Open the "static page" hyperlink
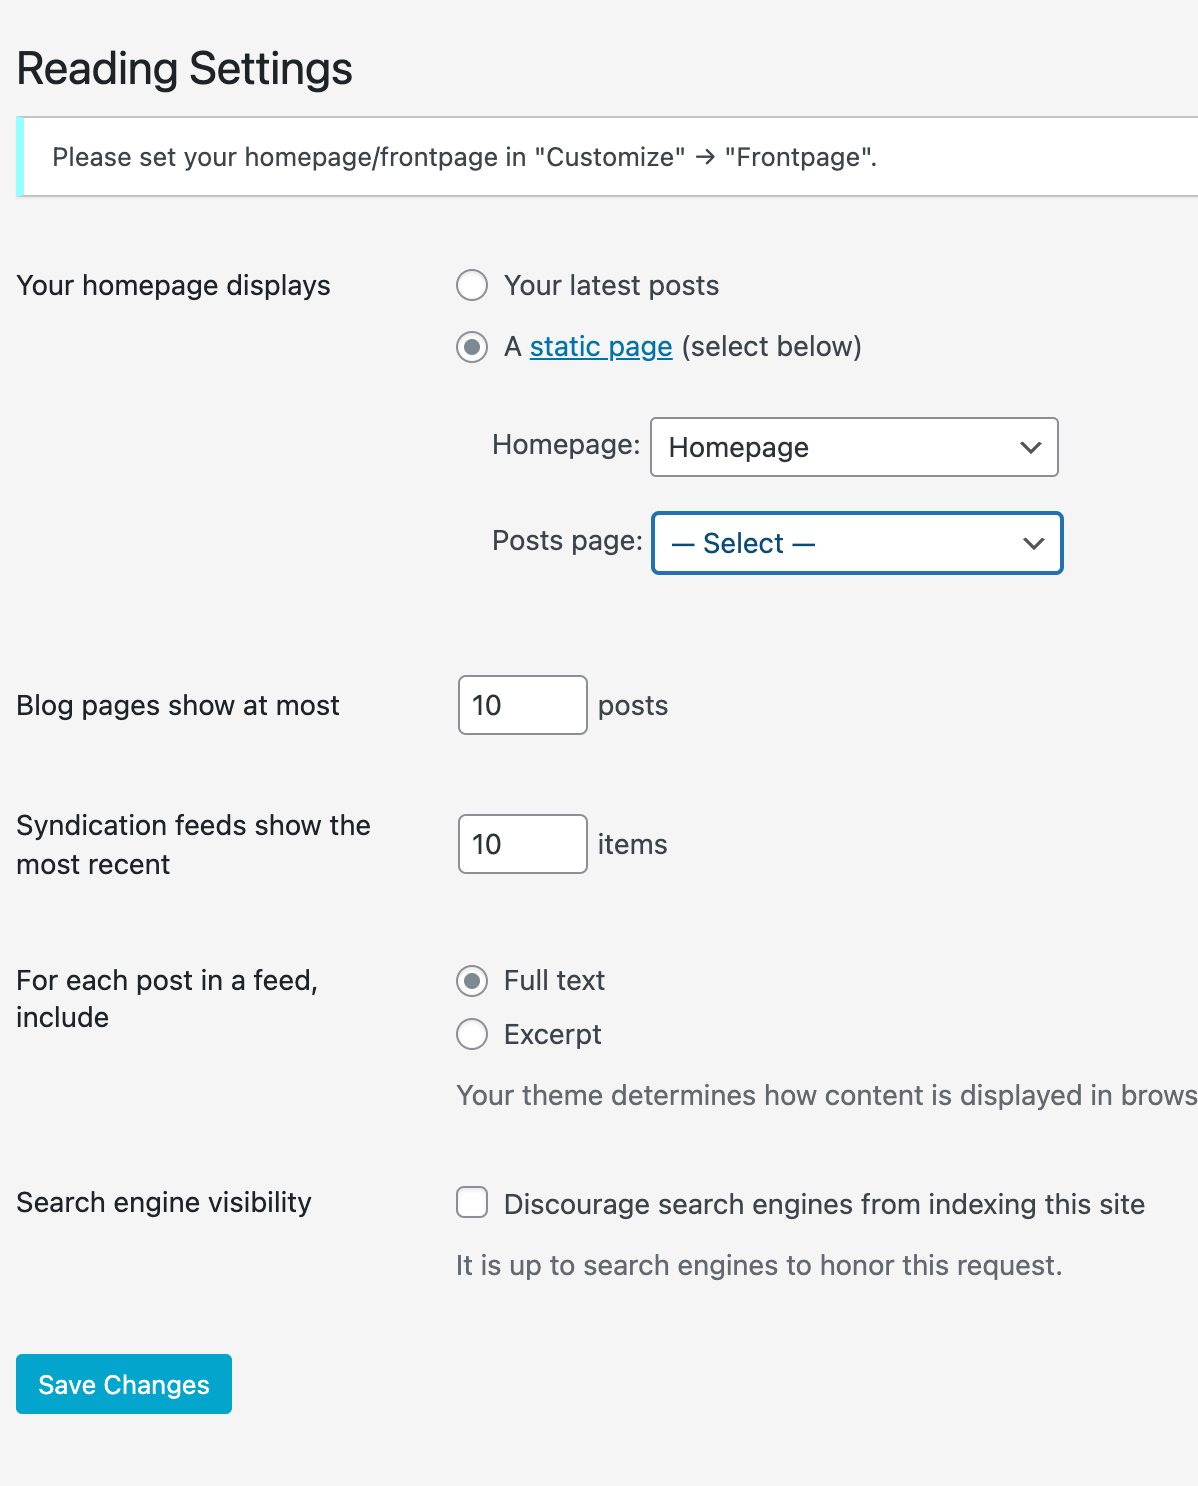This screenshot has height=1486, width=1198. click(600, 347)
